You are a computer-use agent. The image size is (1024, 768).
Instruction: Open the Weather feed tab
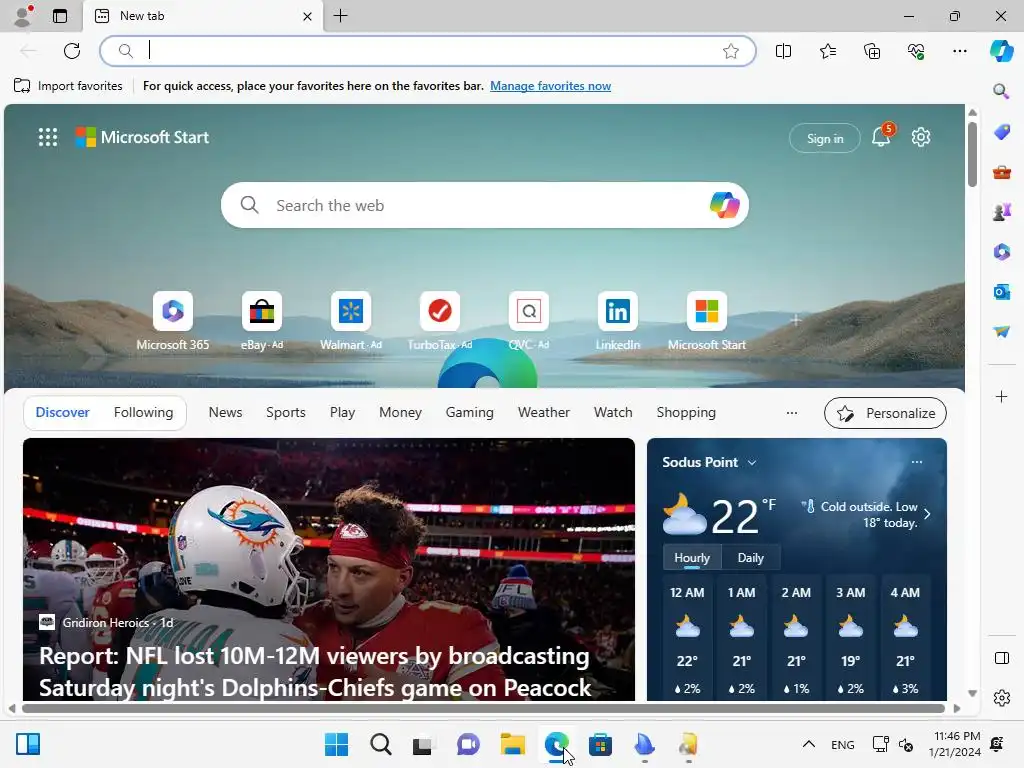pyautogui.click(x=543, y=412)
